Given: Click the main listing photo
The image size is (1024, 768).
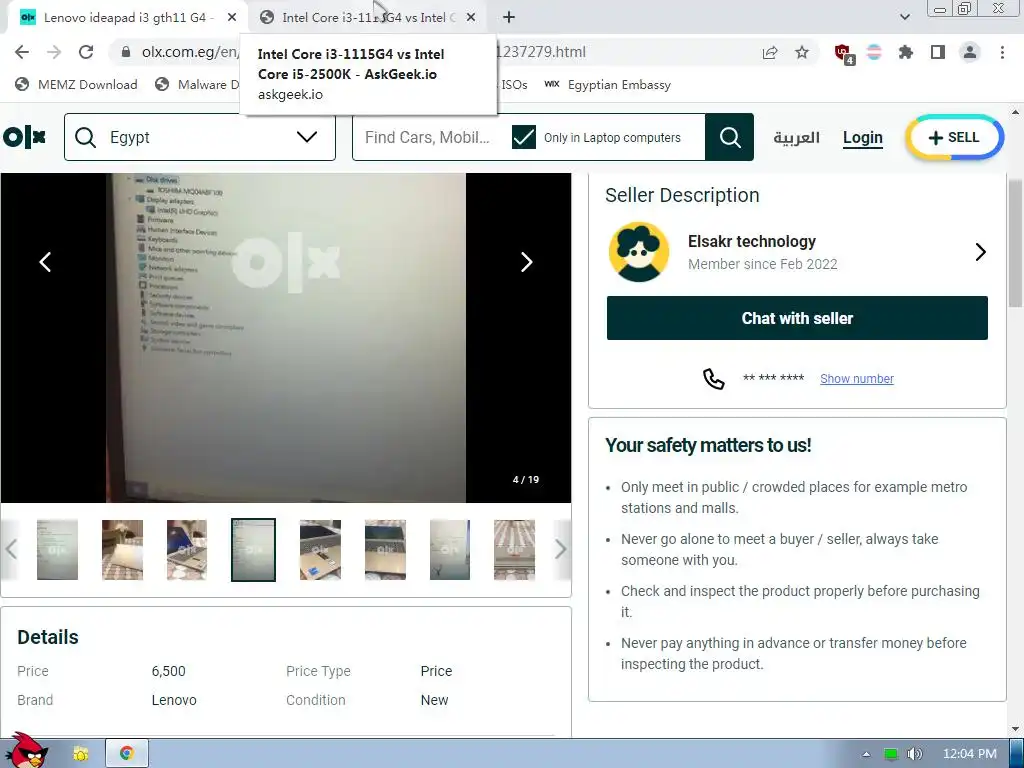Looking at the screenshot, I should click(x=286, y=338).
